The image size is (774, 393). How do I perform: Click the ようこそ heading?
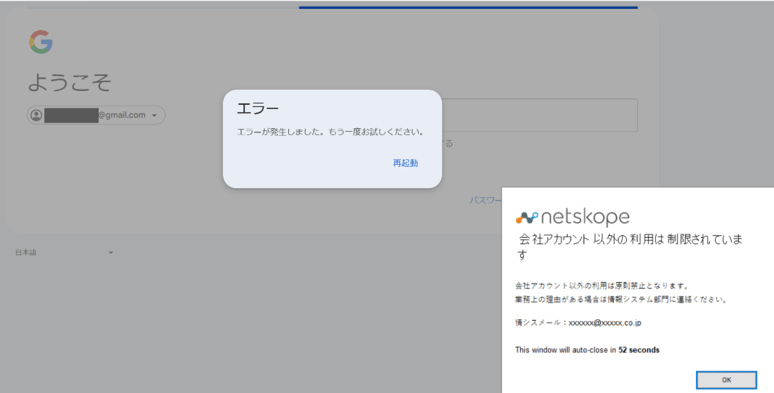coord(70,82)
